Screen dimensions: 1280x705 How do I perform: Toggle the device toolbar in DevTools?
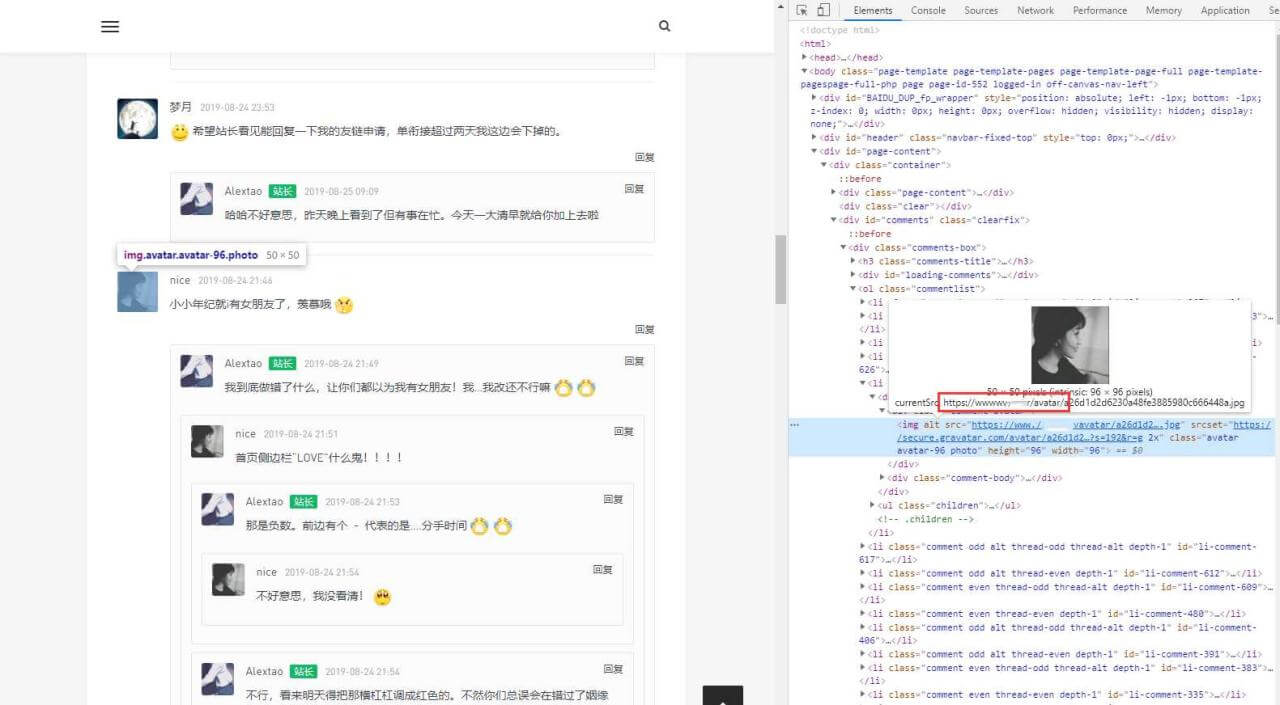[823, 10]
